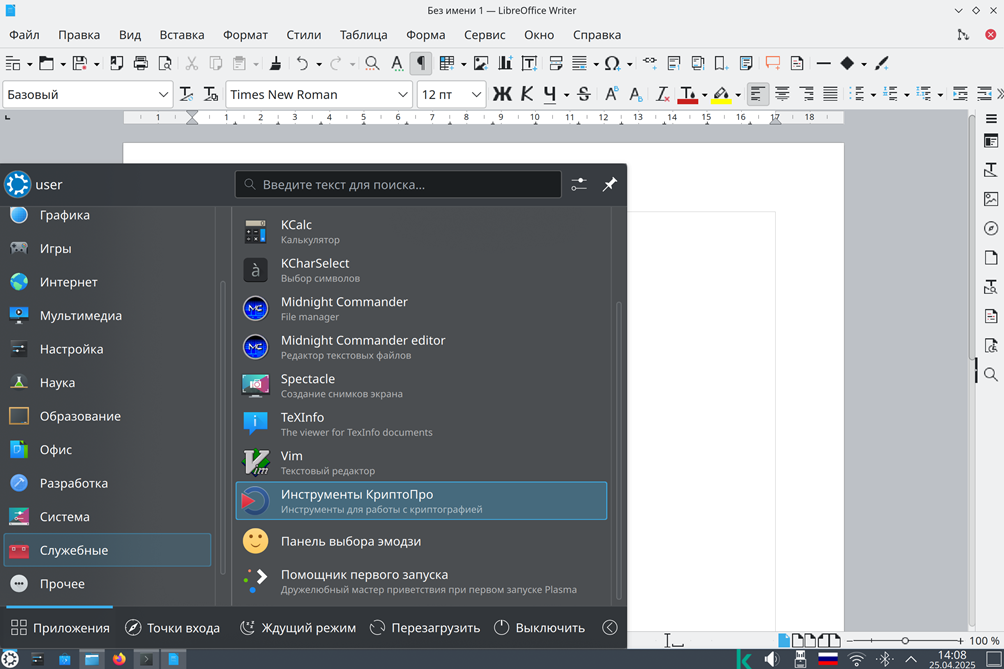Open the Вставка menu
Viewport: 1004px width, 669px height.
tap(182, 35)
